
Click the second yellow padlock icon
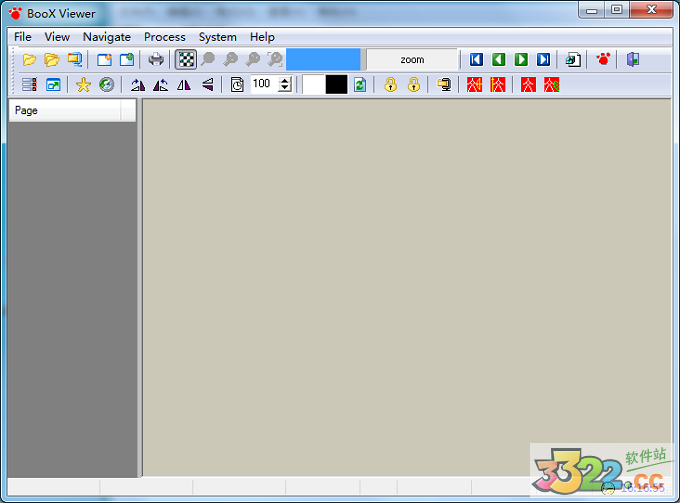[x=414, y=85]
